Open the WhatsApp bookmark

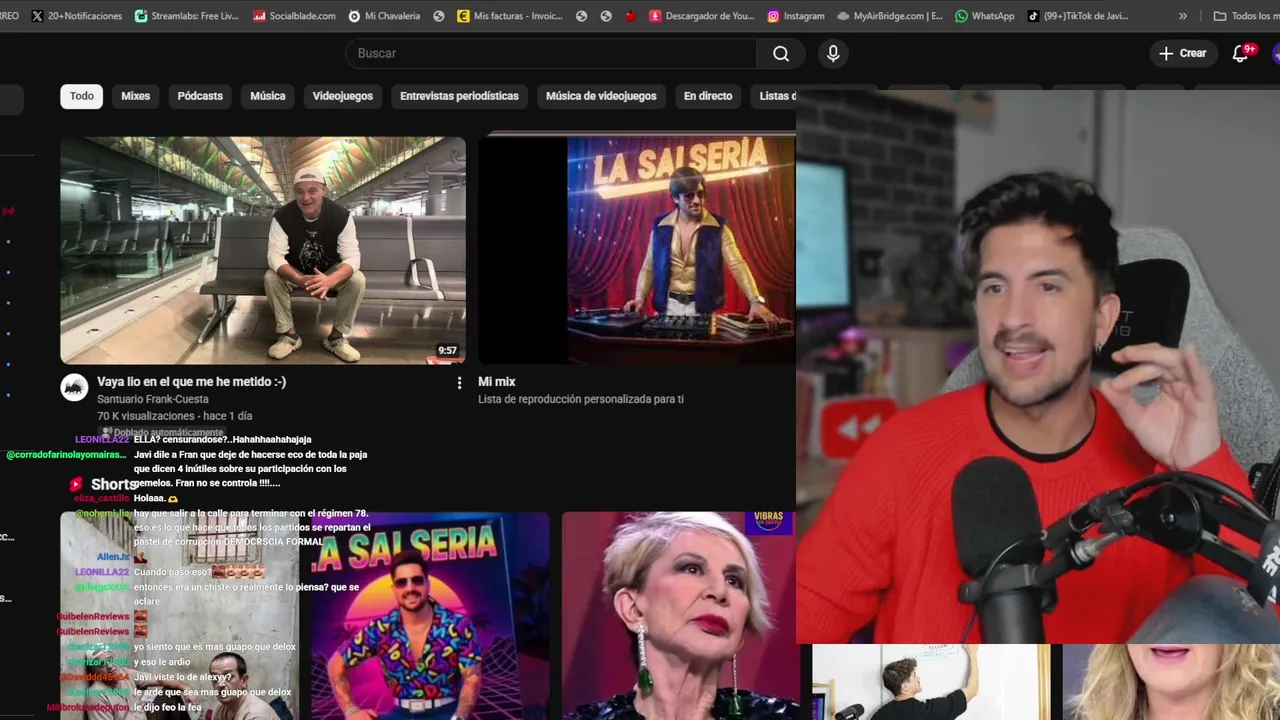(984, 16)
